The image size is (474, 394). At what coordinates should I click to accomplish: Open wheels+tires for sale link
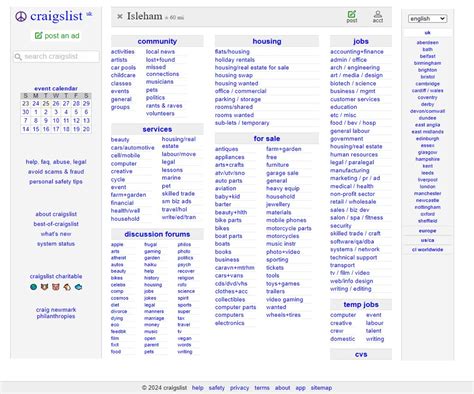(x=283, y=315)
